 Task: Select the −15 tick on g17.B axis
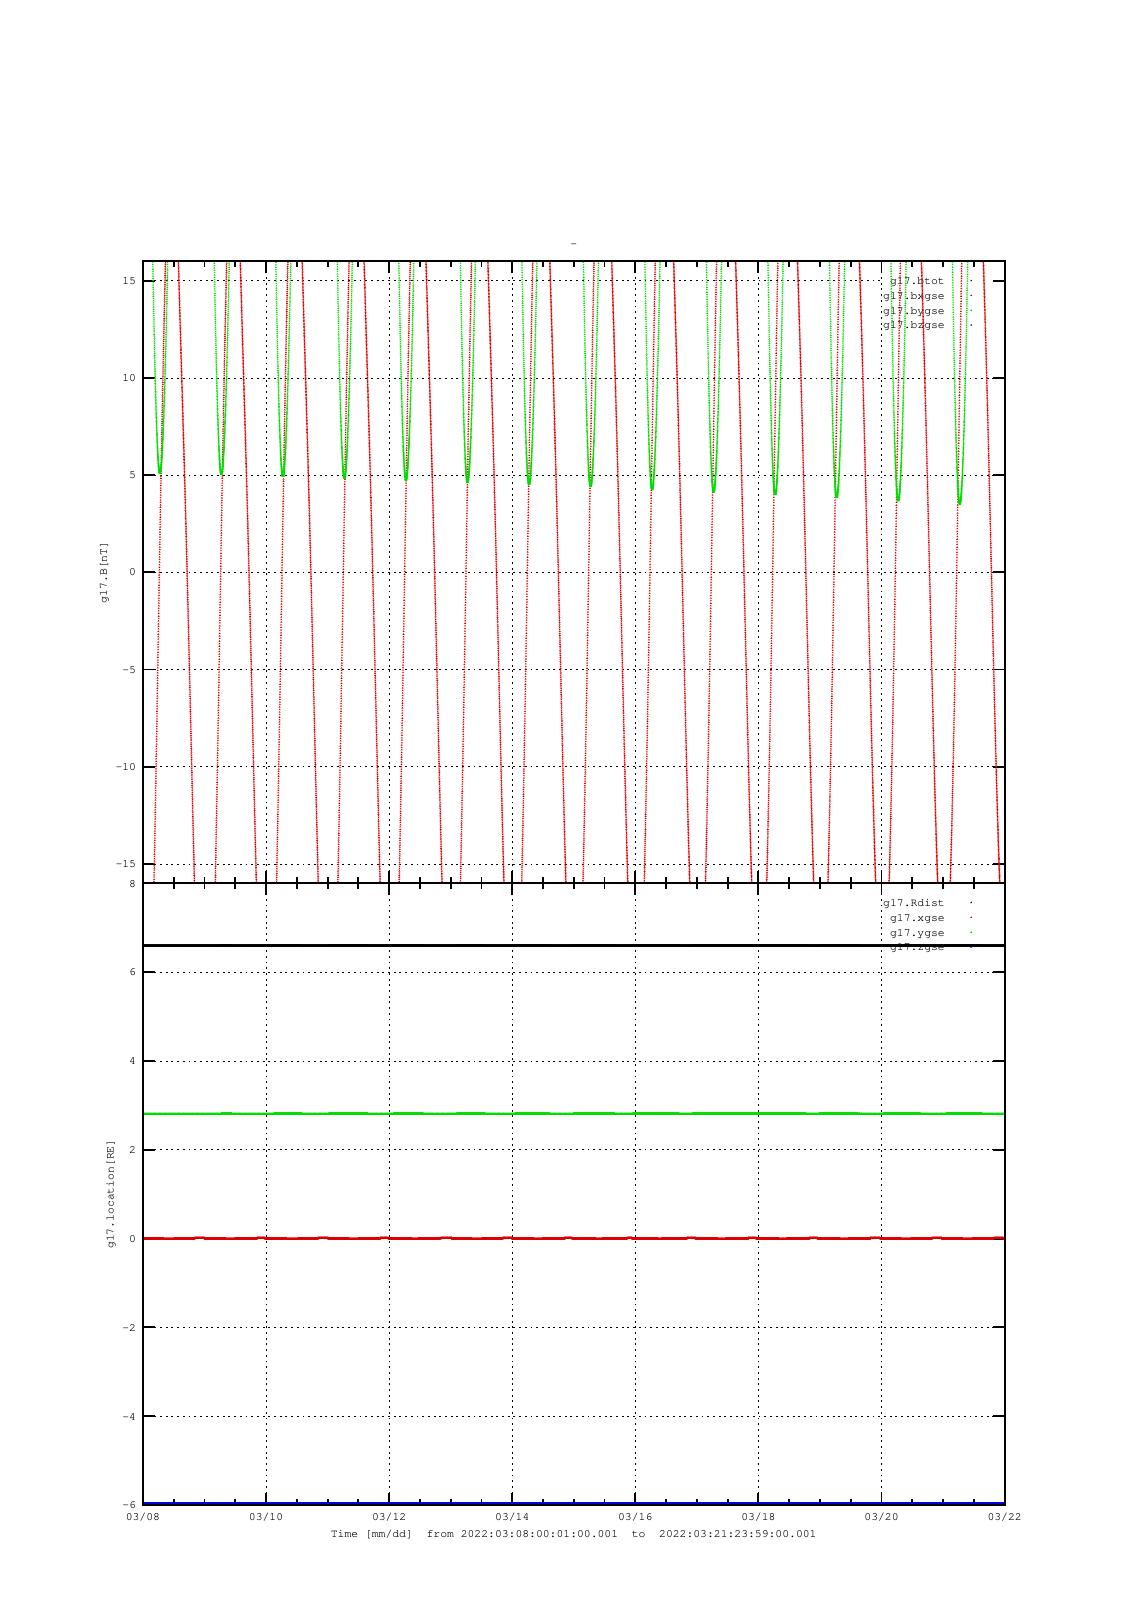(126, 864)
